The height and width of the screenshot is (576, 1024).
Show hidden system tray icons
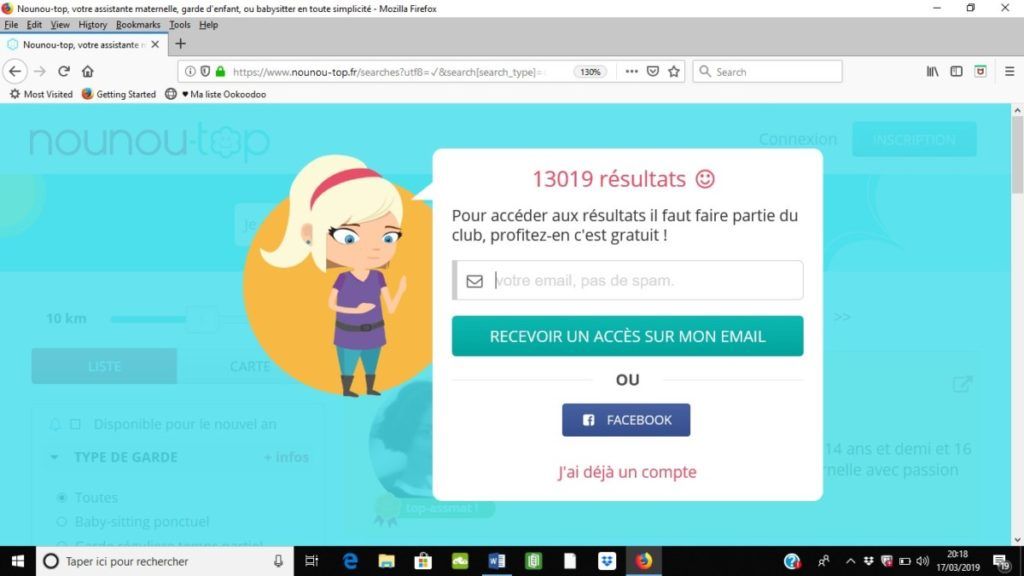850,561
